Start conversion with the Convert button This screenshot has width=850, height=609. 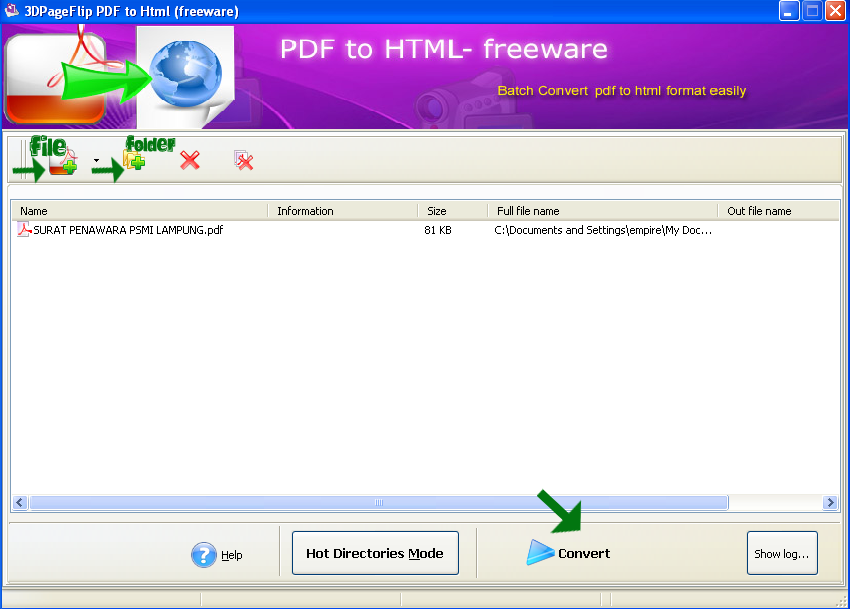point(568,553)
